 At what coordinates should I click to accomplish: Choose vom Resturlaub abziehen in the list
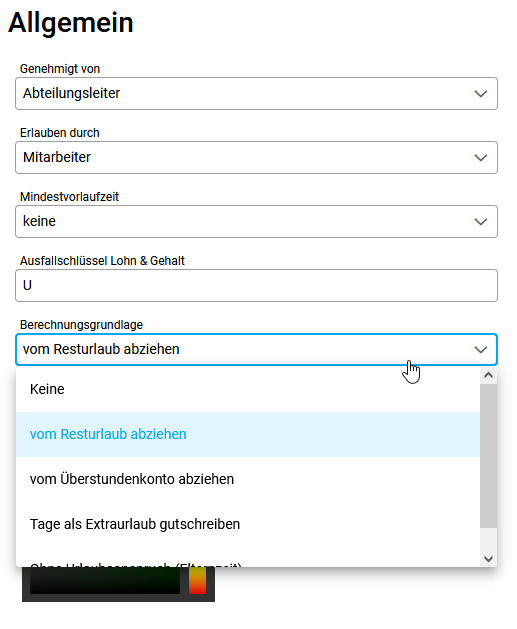248,434
